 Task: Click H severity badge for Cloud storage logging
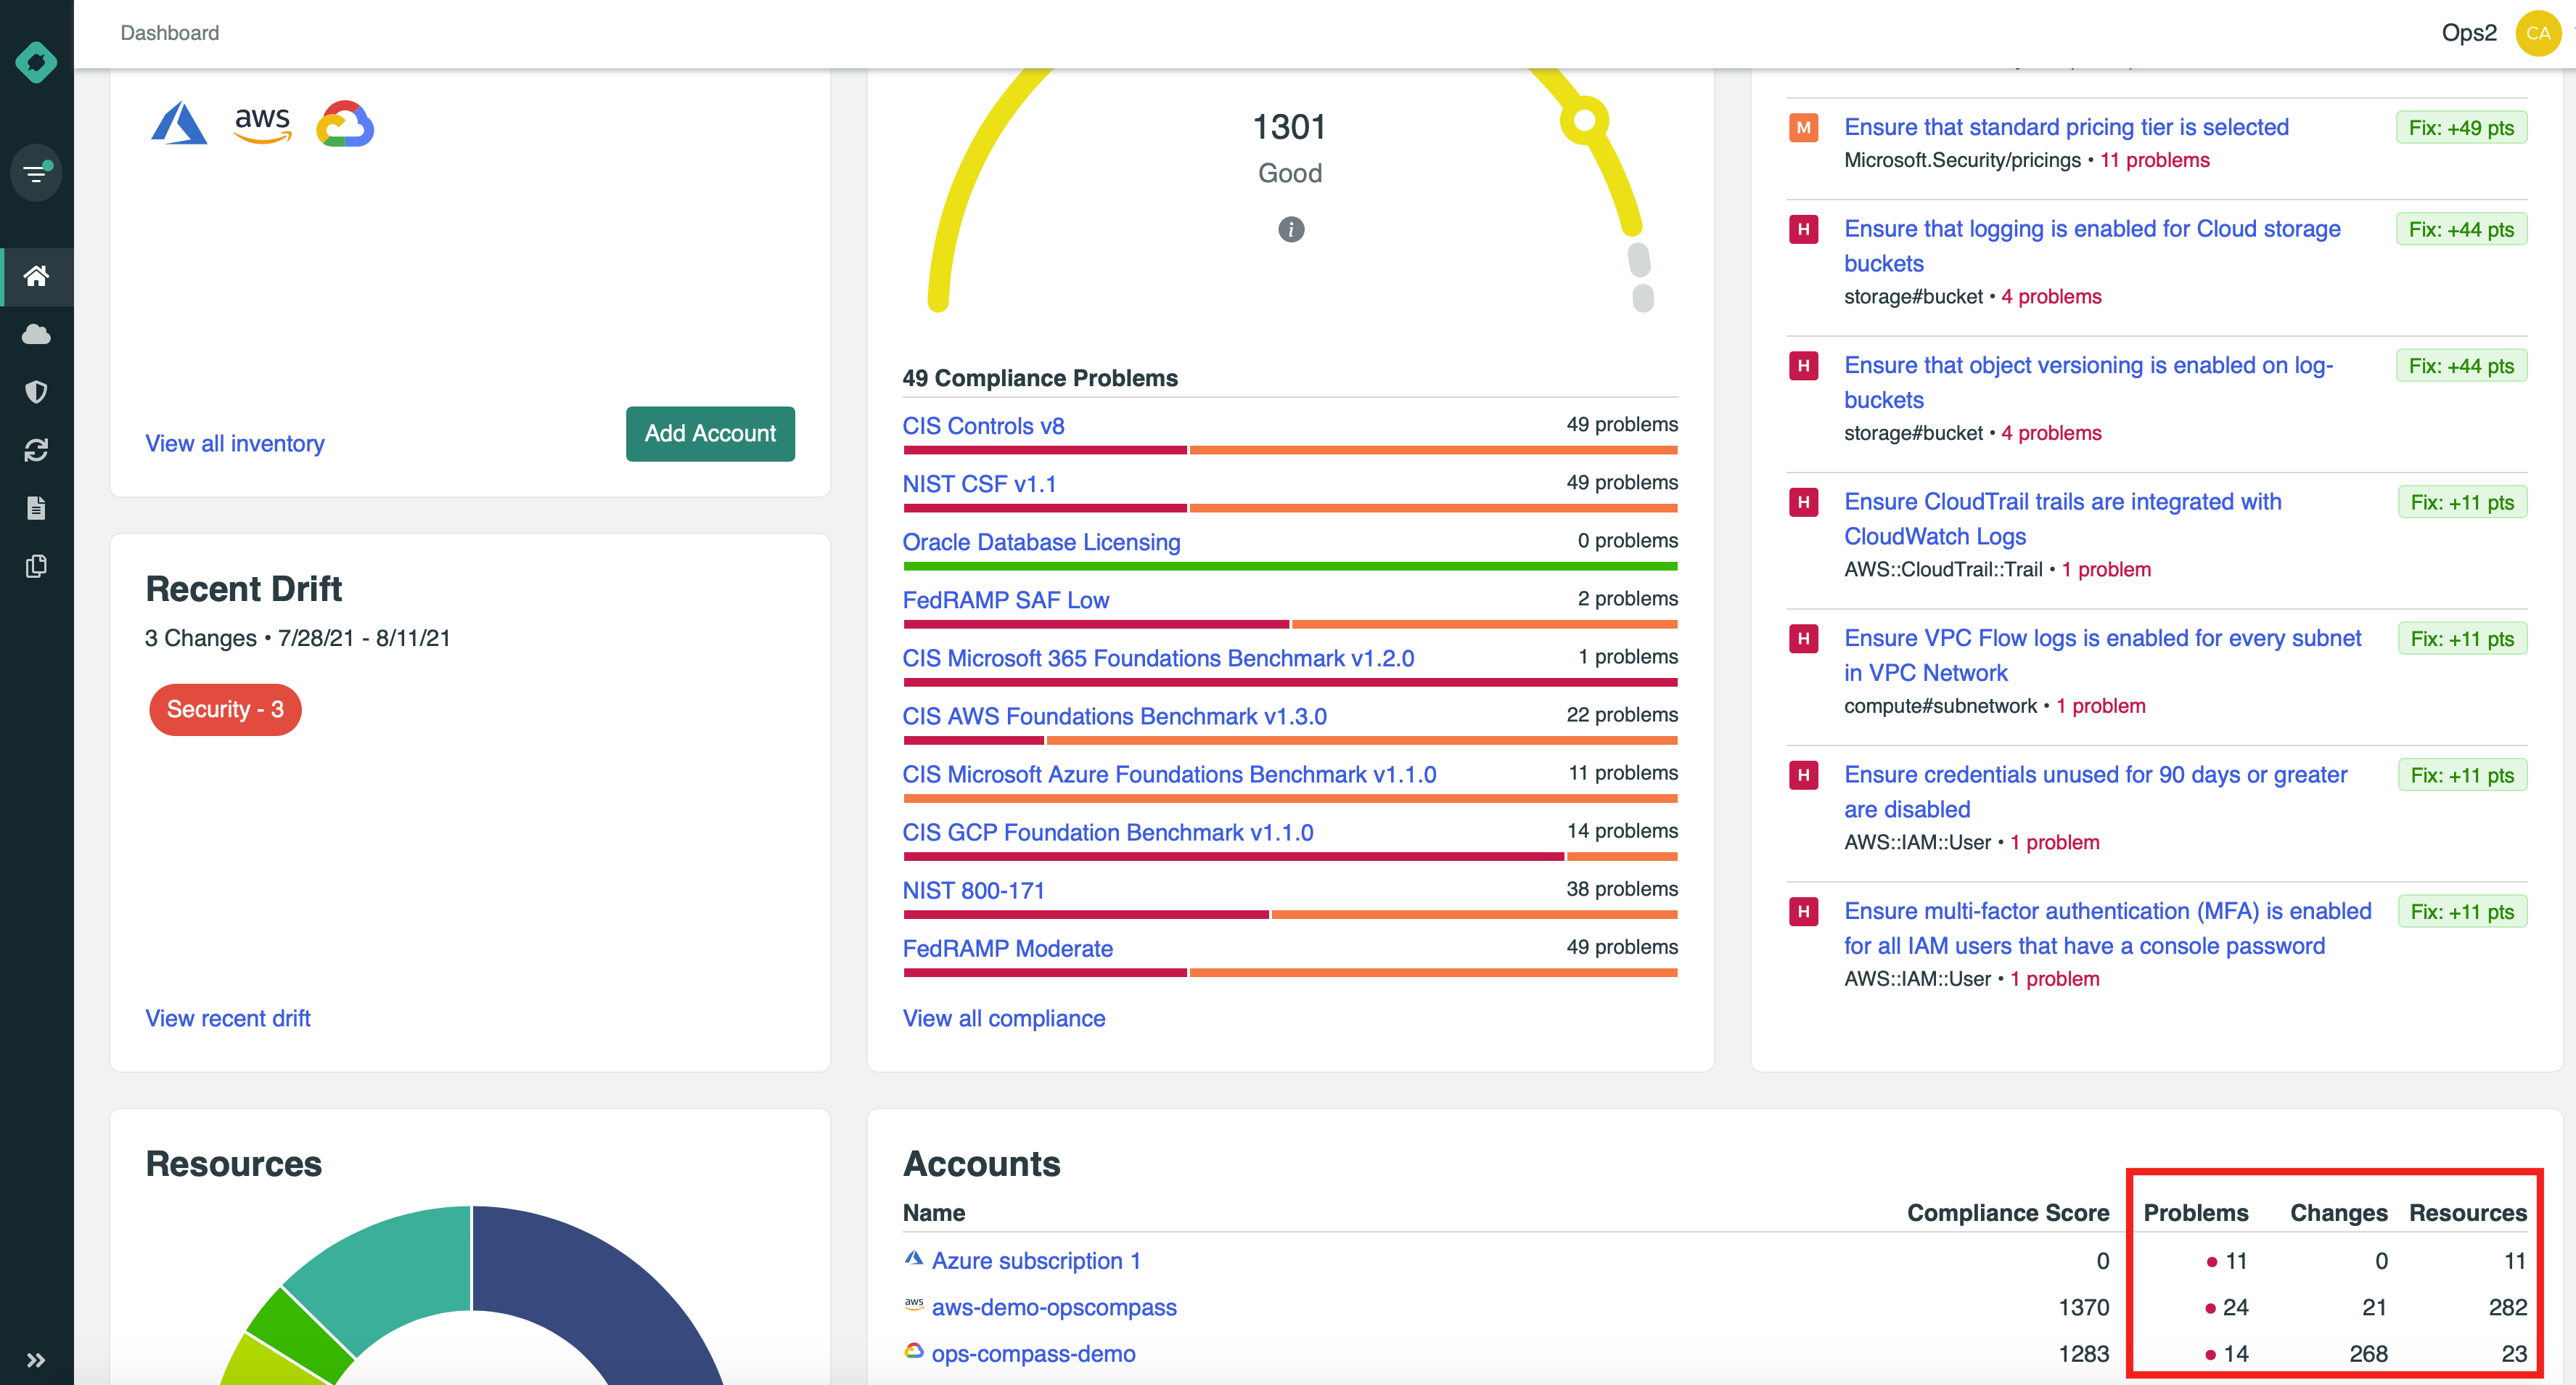tap(1803, 230)
